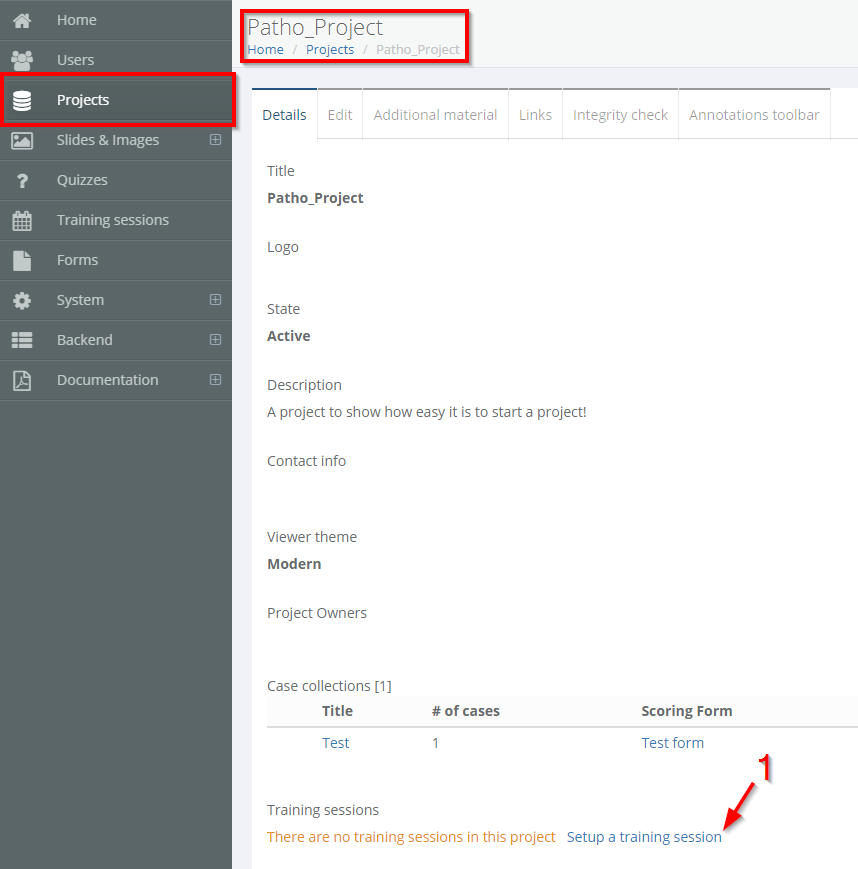Open the Integrity check tab
Viewport: 858px width, 869px height.
[620, 115]
